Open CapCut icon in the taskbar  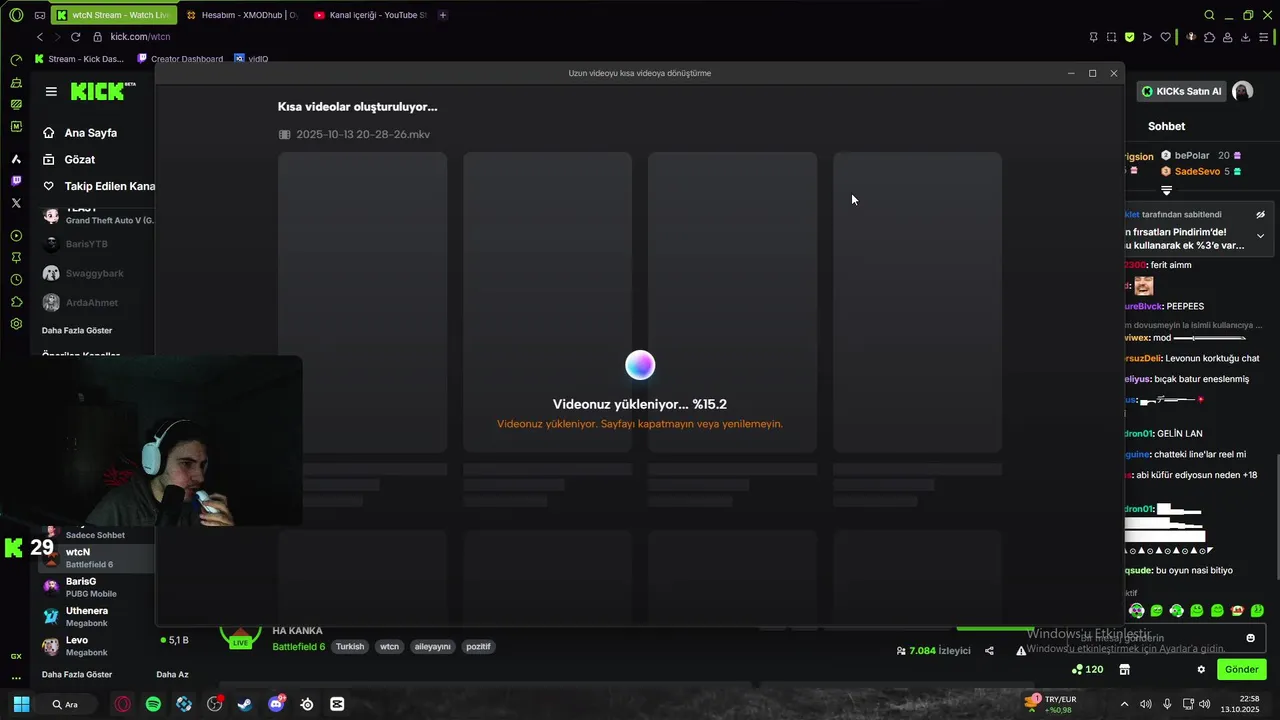pyautogui.click(x=337, y=704)
